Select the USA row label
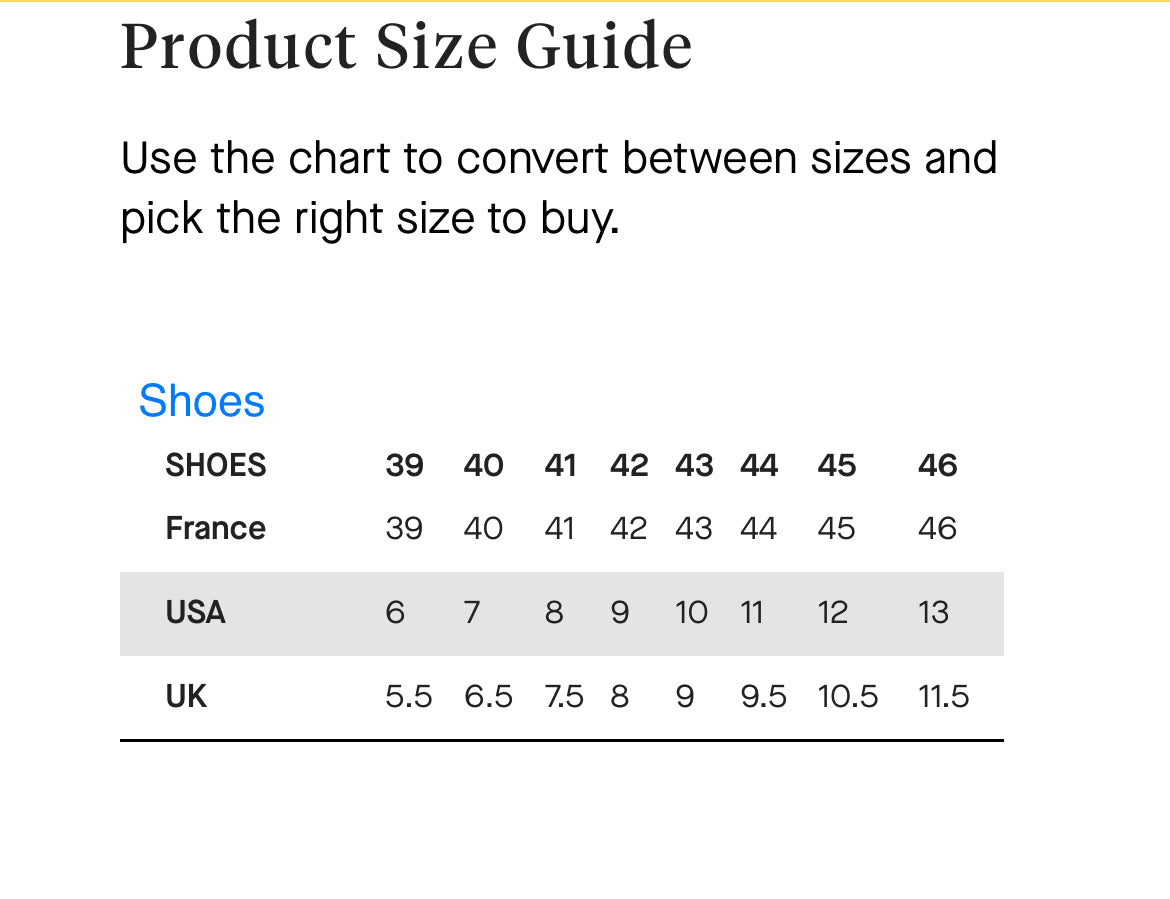 195,612
